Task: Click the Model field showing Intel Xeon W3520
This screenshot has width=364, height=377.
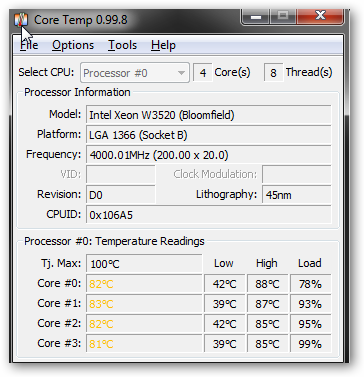Action: click(209, 115)
